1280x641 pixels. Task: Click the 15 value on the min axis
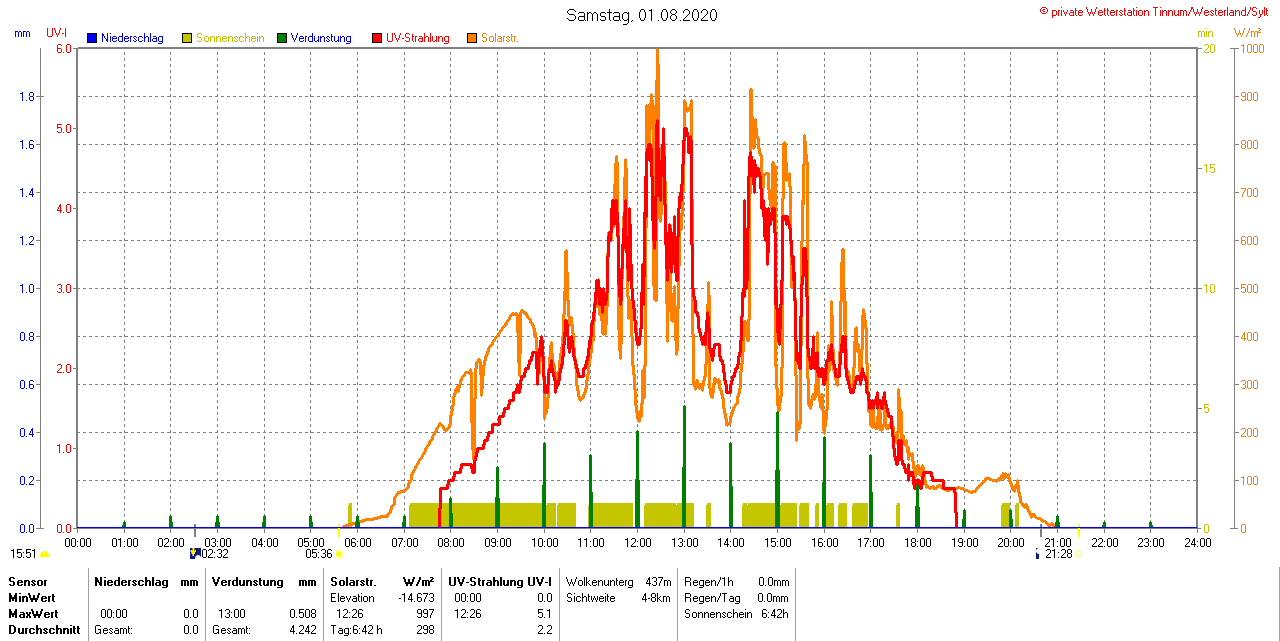coord(1209,168)
